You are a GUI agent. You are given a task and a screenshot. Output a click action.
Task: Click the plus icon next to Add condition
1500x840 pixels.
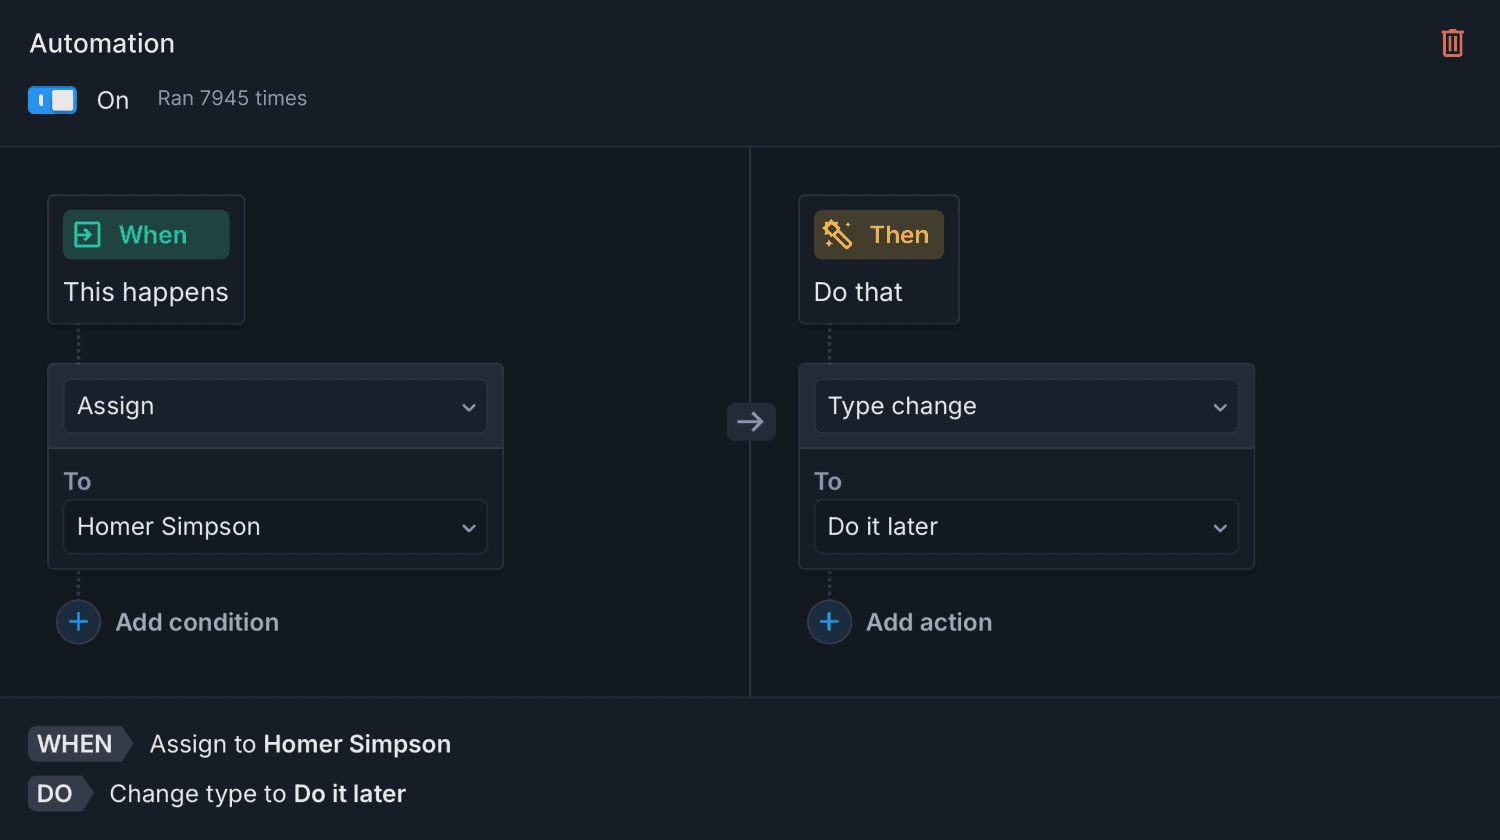[78, 622]
